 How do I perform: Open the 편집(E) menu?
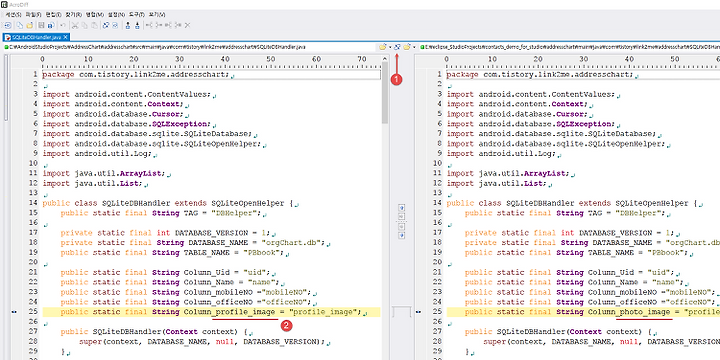(x=54, y=15)
